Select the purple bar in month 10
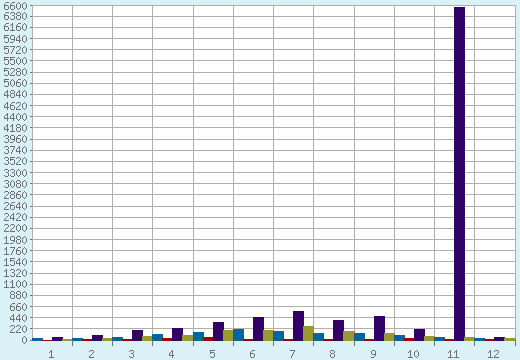 click(x=419, y=335)
